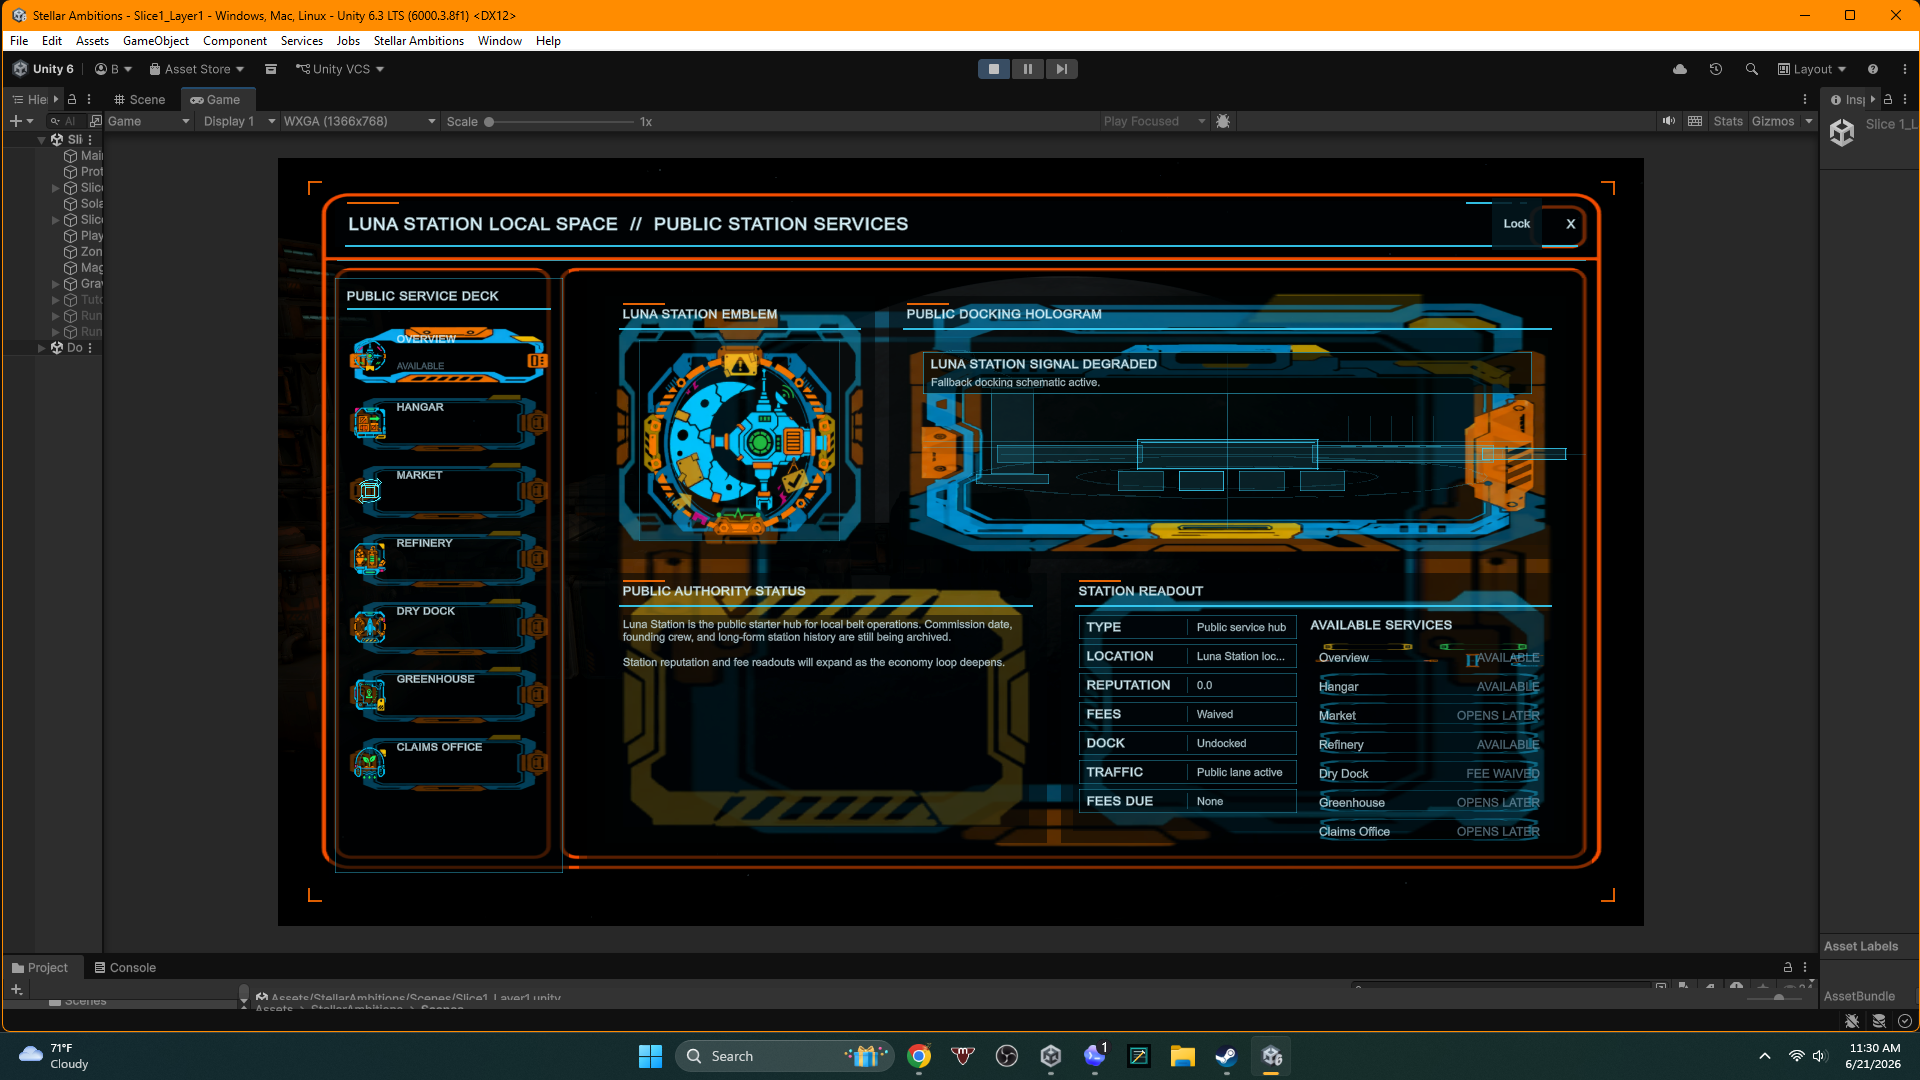The height and width of the screenshot is (1080, 1920).
Task: Open Unity search magnifier in top toolbar
Action: [1752, 69]
